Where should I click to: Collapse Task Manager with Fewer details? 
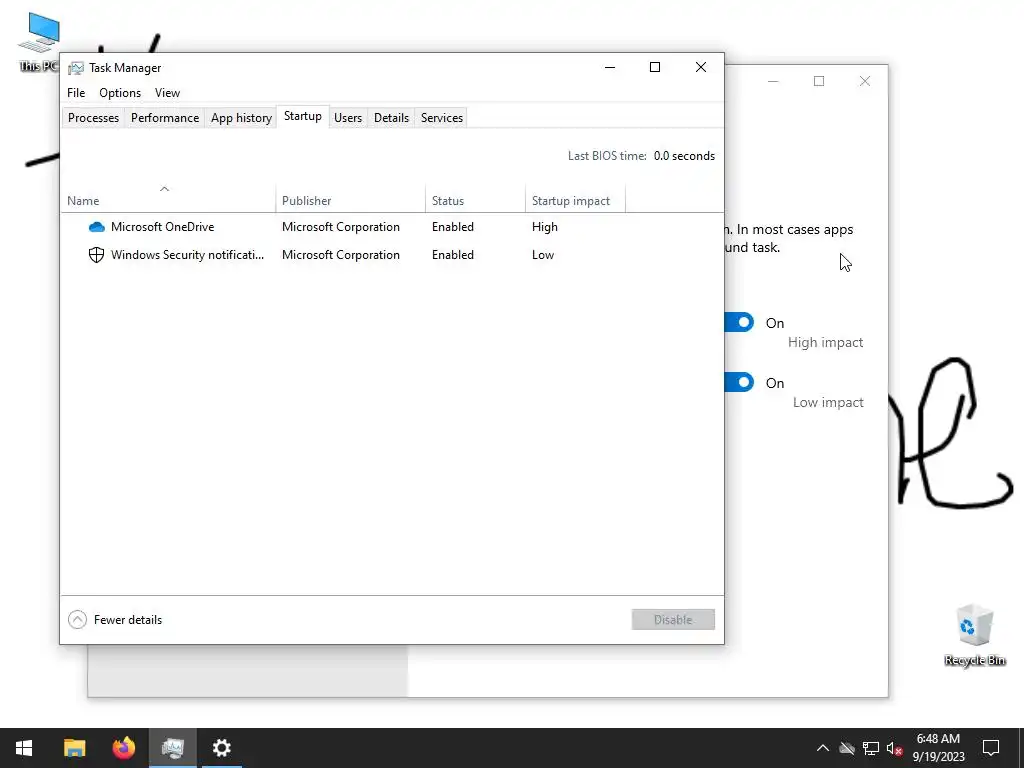(x=116, y=620)
